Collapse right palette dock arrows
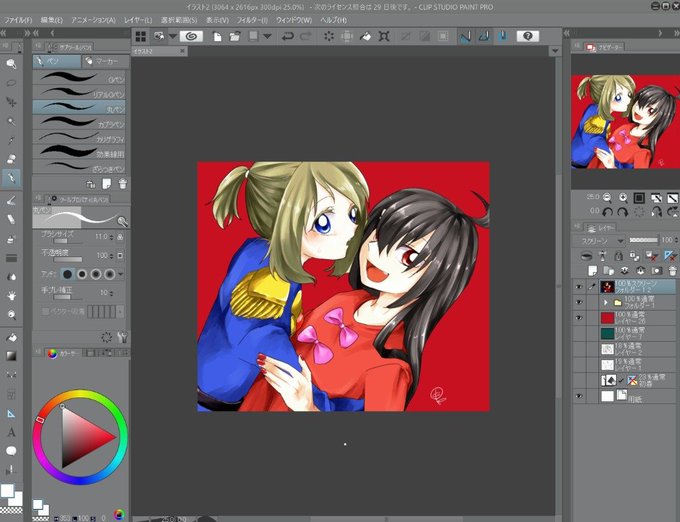The height and width of the screenshot is (522, 680). point(676,33)
